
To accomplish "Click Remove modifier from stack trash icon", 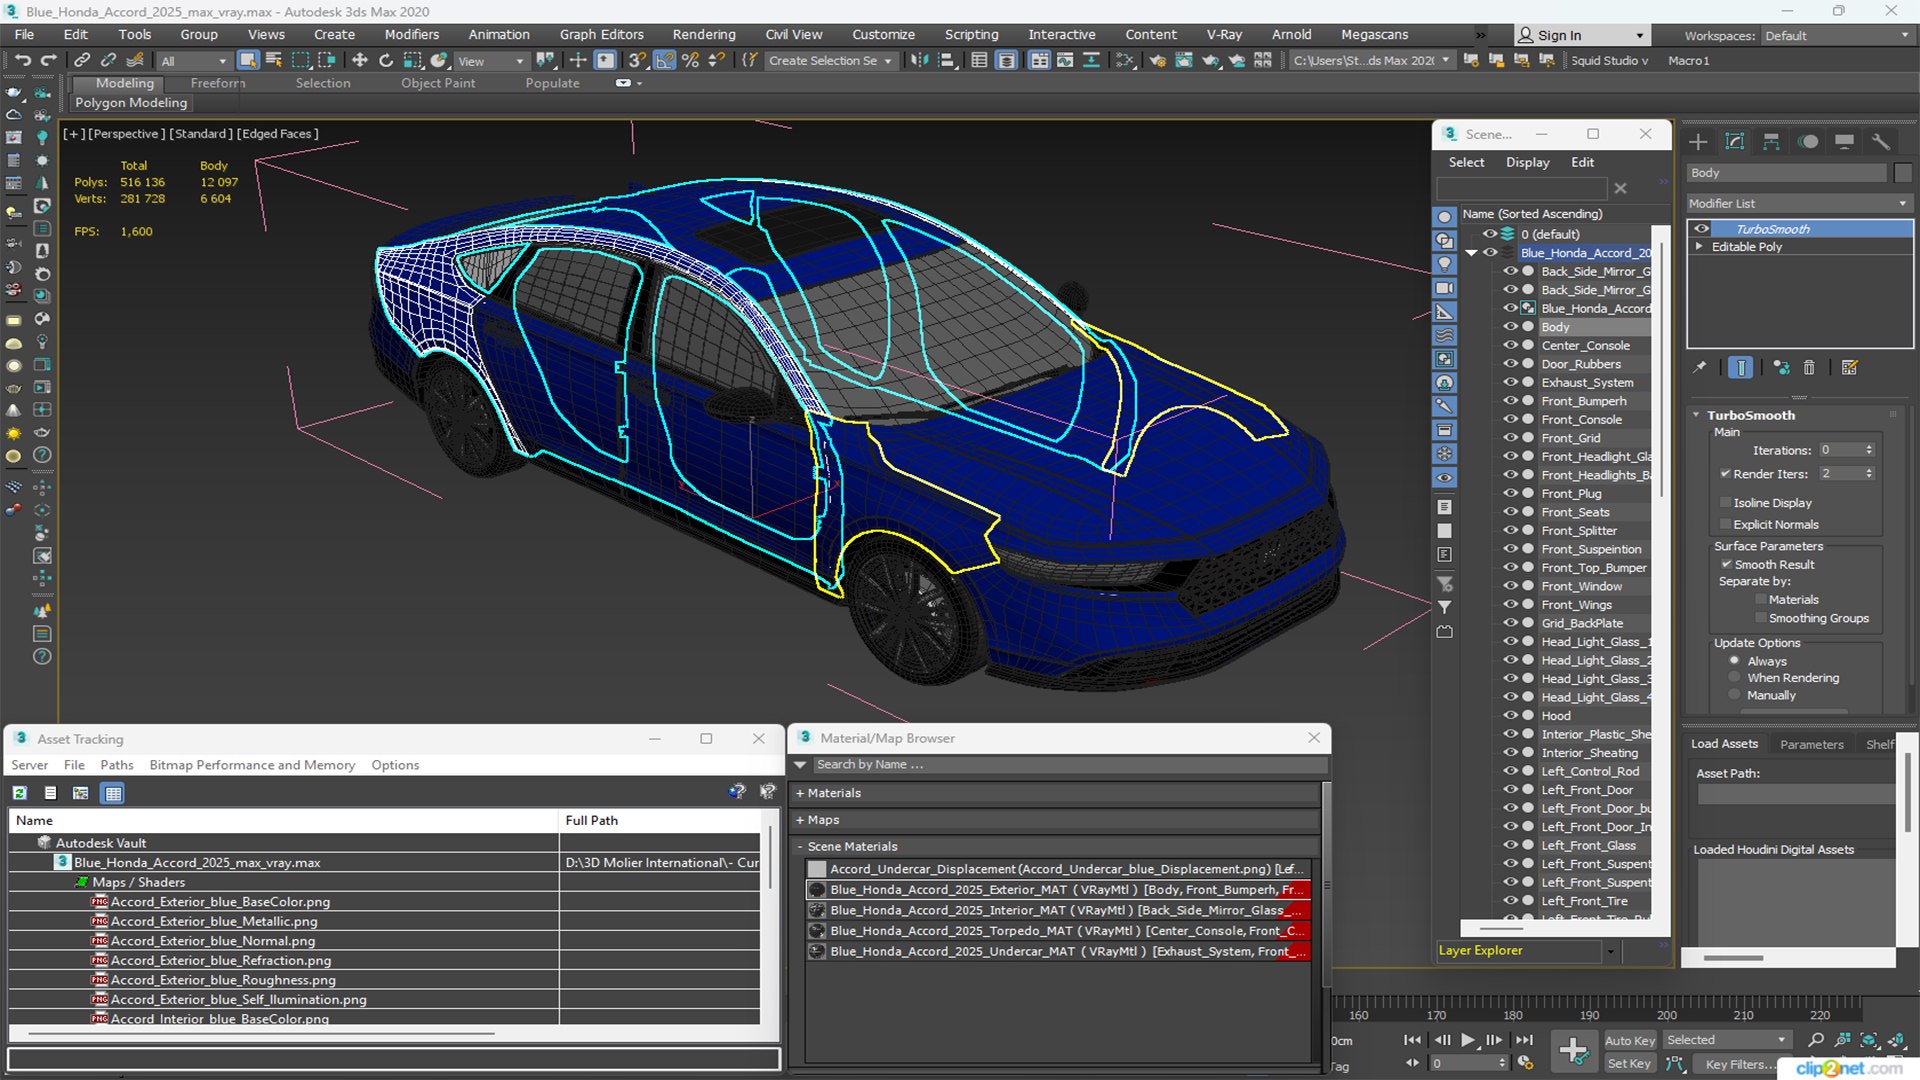I will [x=1809, y=368].
